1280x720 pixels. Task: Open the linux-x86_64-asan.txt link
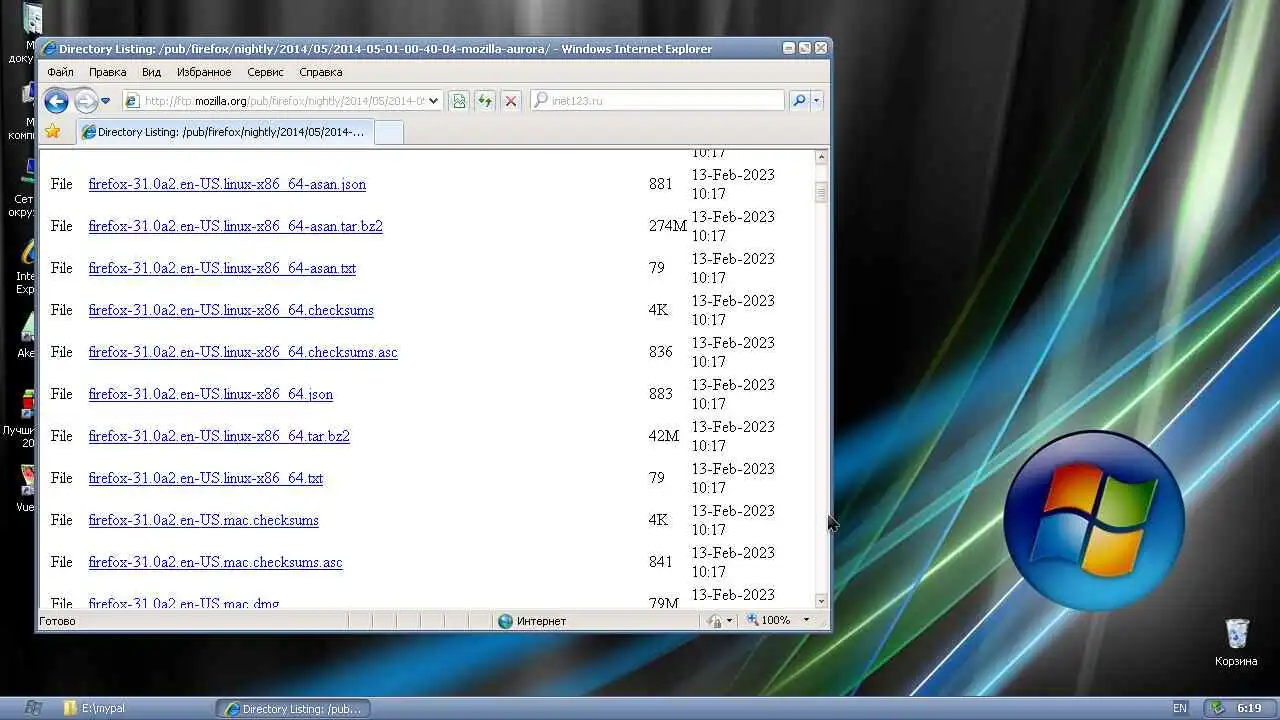coord(222,268)
